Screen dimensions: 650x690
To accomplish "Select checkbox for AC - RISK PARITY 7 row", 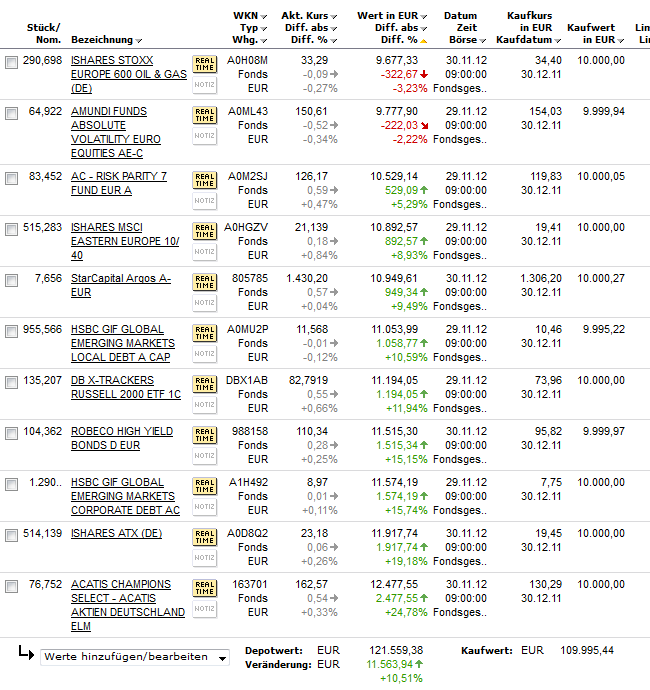I will click(x=11, y=179).
